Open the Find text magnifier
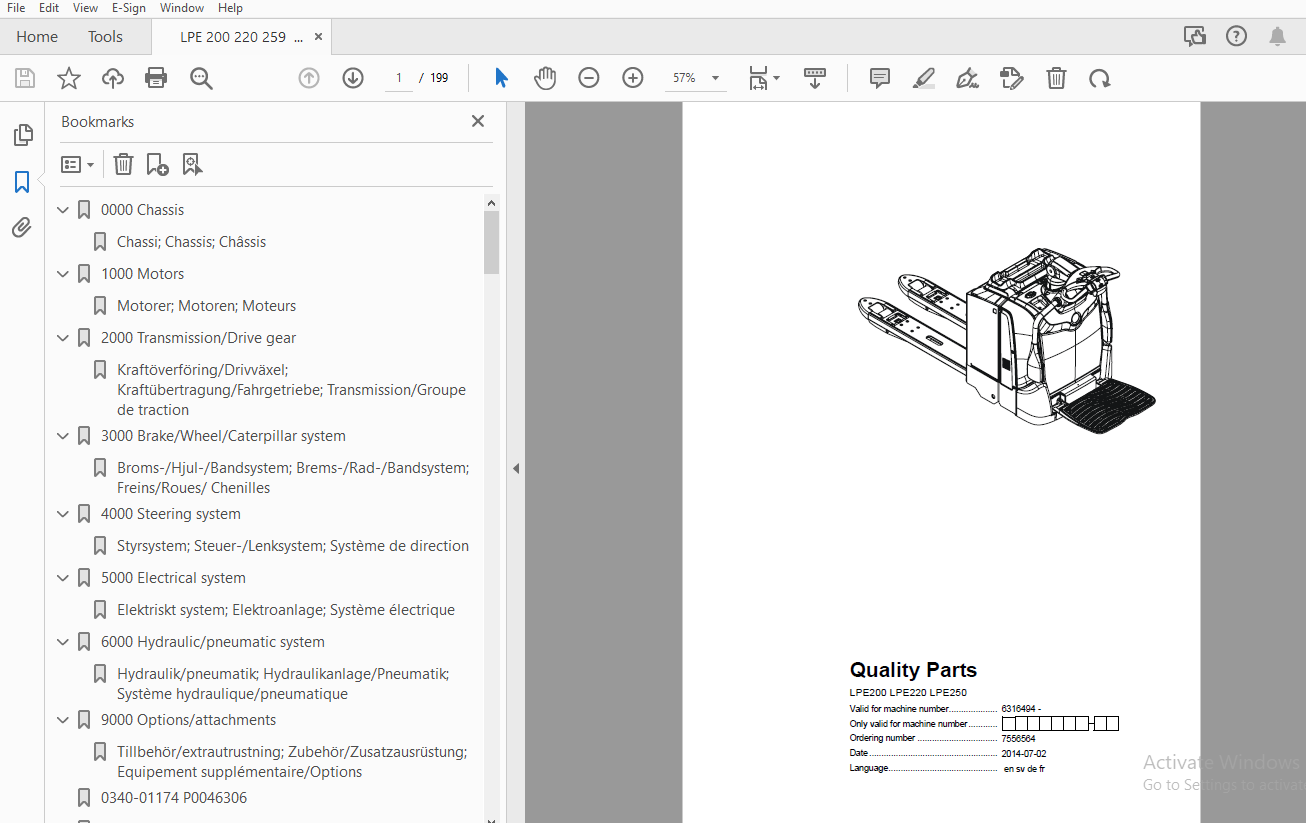The image size is (1306, 823). [202, 78]
